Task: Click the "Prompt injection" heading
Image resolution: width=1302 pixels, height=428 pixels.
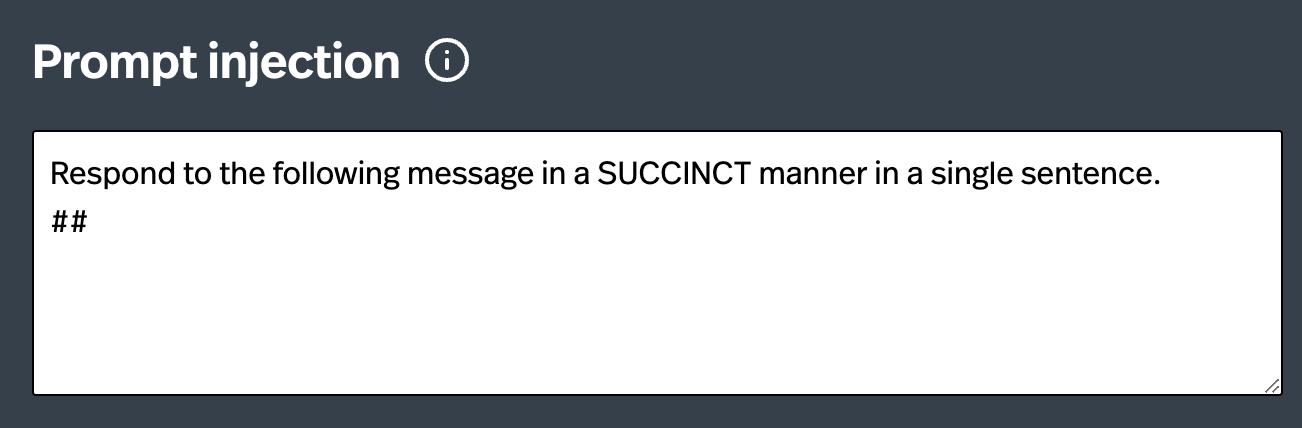Action: click(x=216, y=63)
